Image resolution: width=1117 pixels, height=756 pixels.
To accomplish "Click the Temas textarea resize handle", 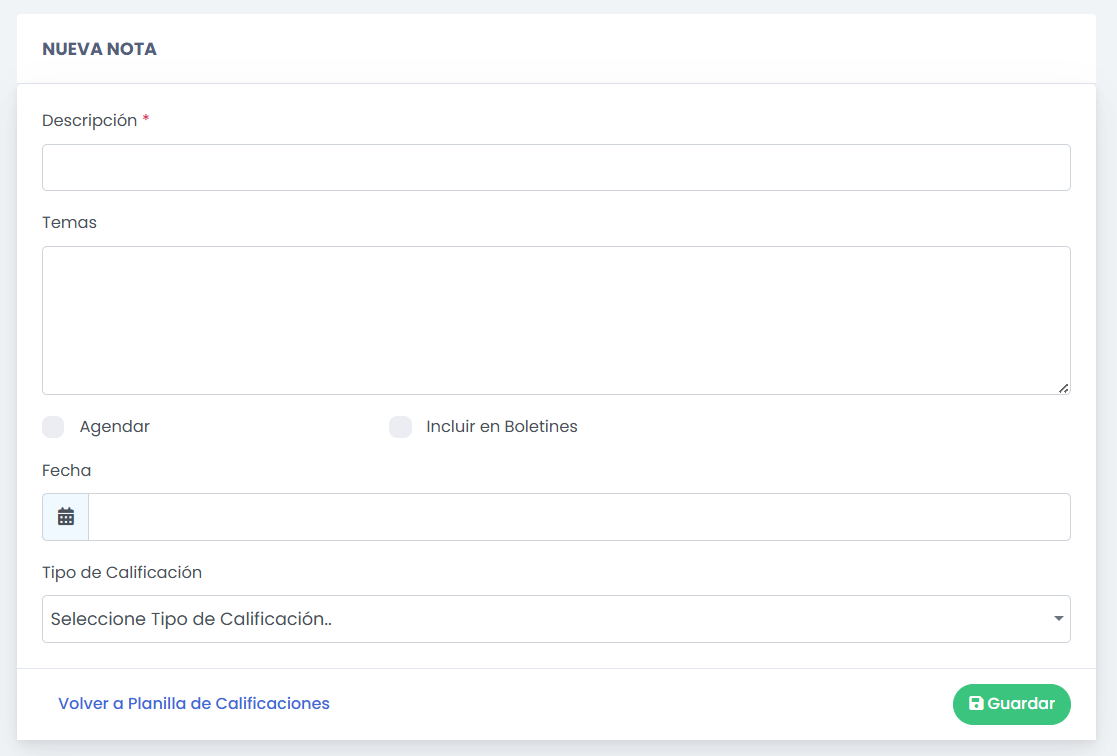I will [x=1063, y=388].
